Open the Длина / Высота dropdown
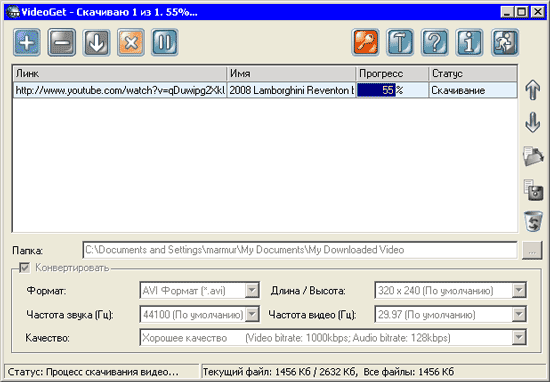The height and width of the screenshot is (382, 550). point(519,290)
